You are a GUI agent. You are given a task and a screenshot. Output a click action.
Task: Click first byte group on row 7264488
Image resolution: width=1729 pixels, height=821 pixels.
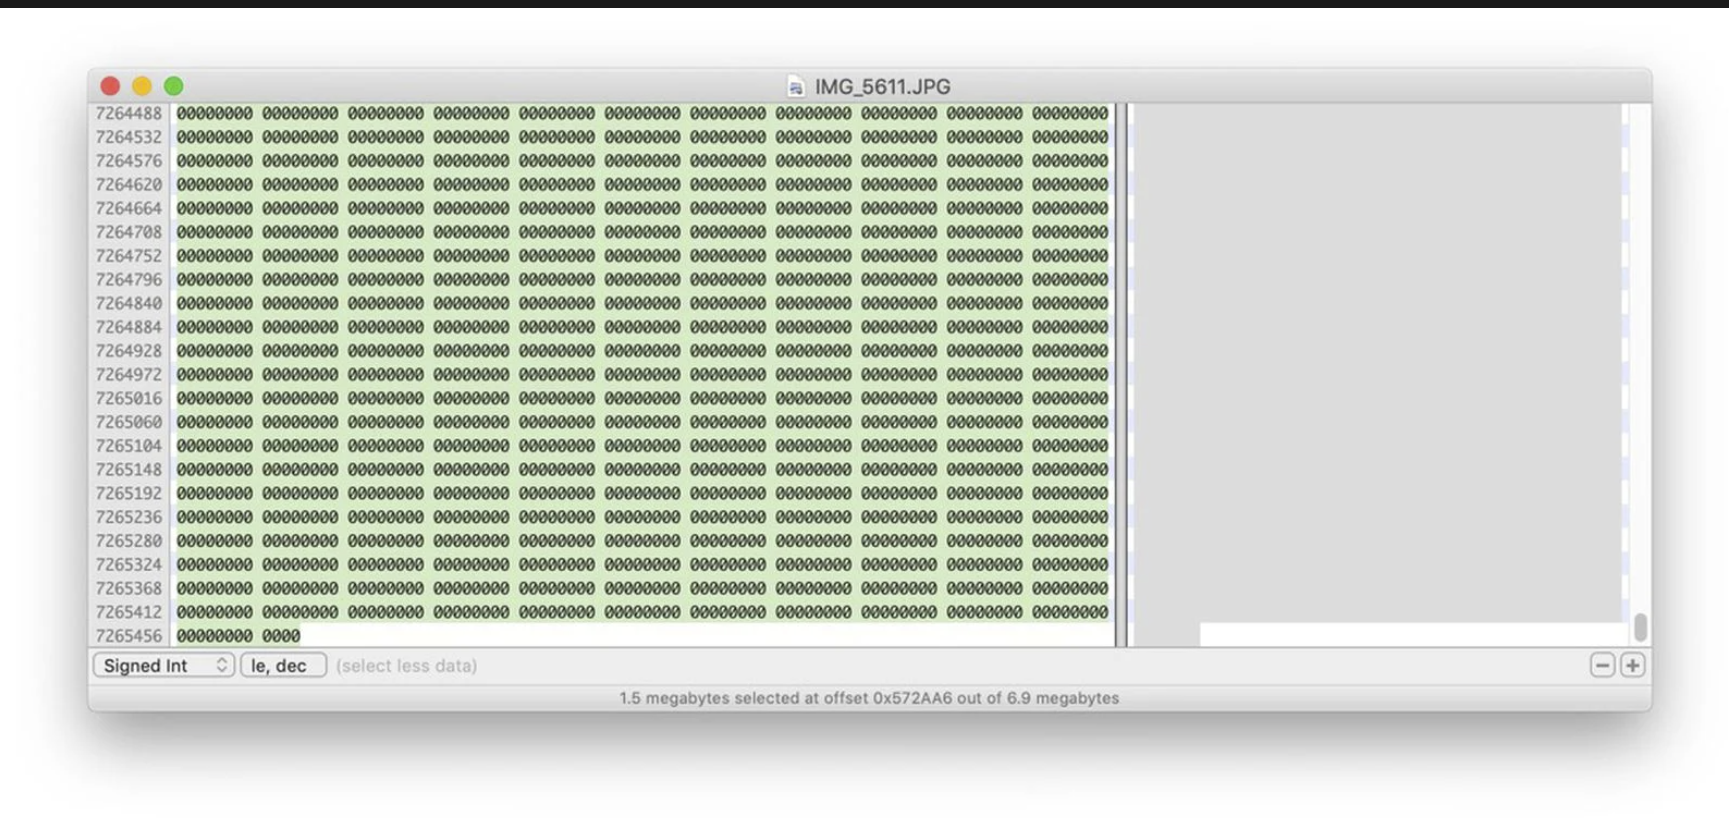(x=215, y=114)
